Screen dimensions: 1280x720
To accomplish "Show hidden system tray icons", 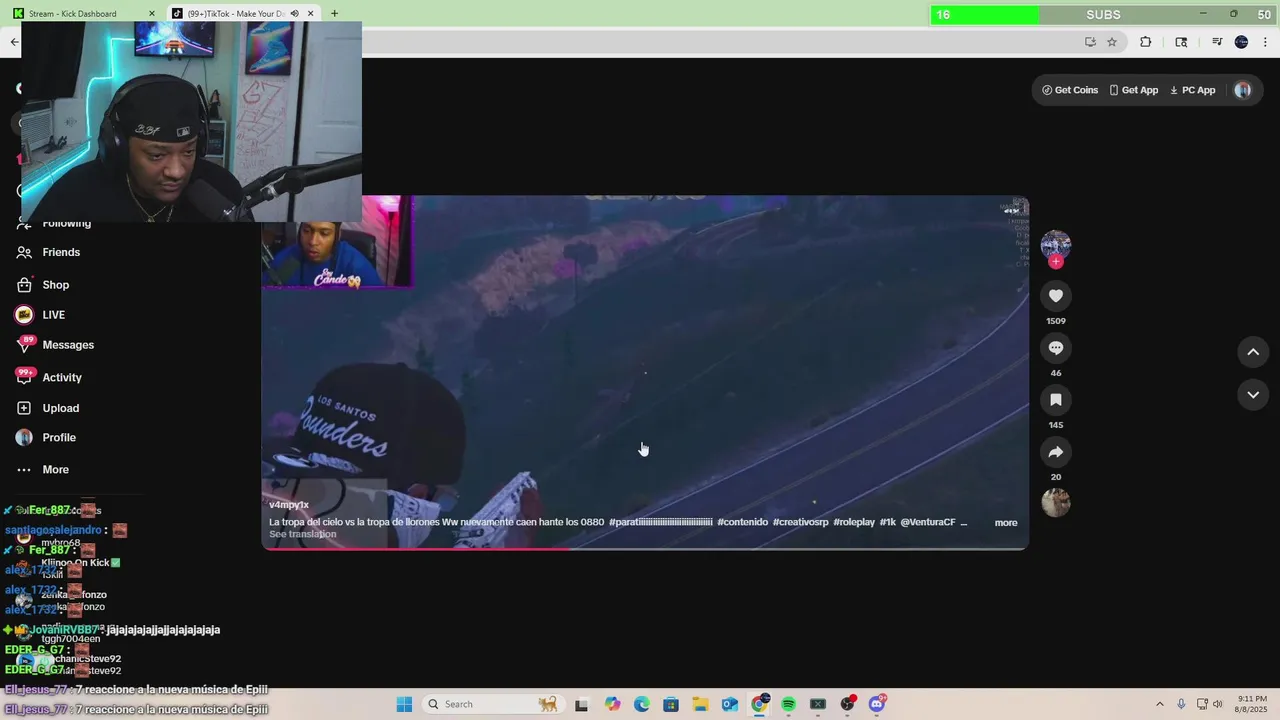I will (x=1161, y=704).
